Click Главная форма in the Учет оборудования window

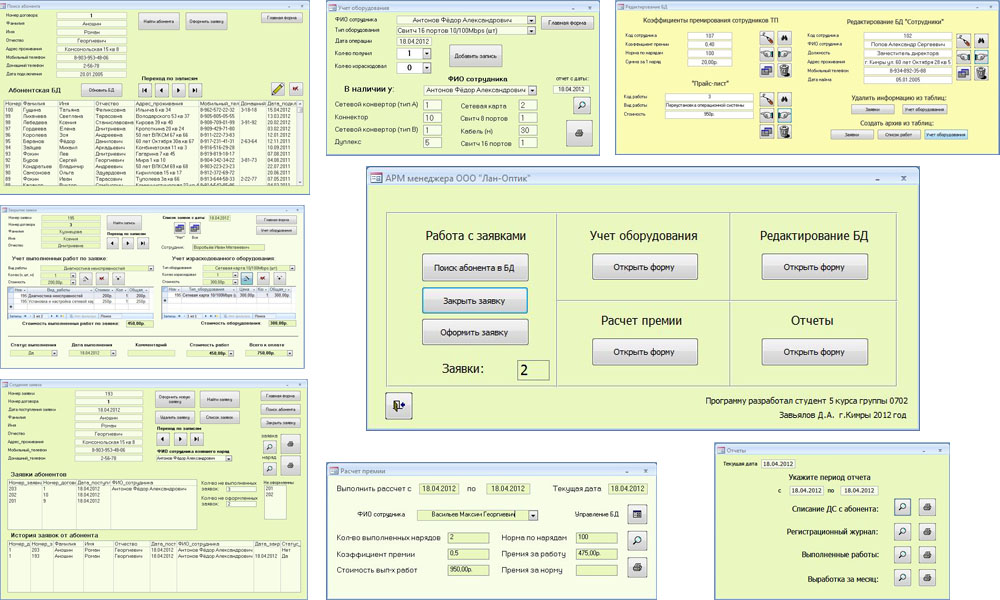567,22
